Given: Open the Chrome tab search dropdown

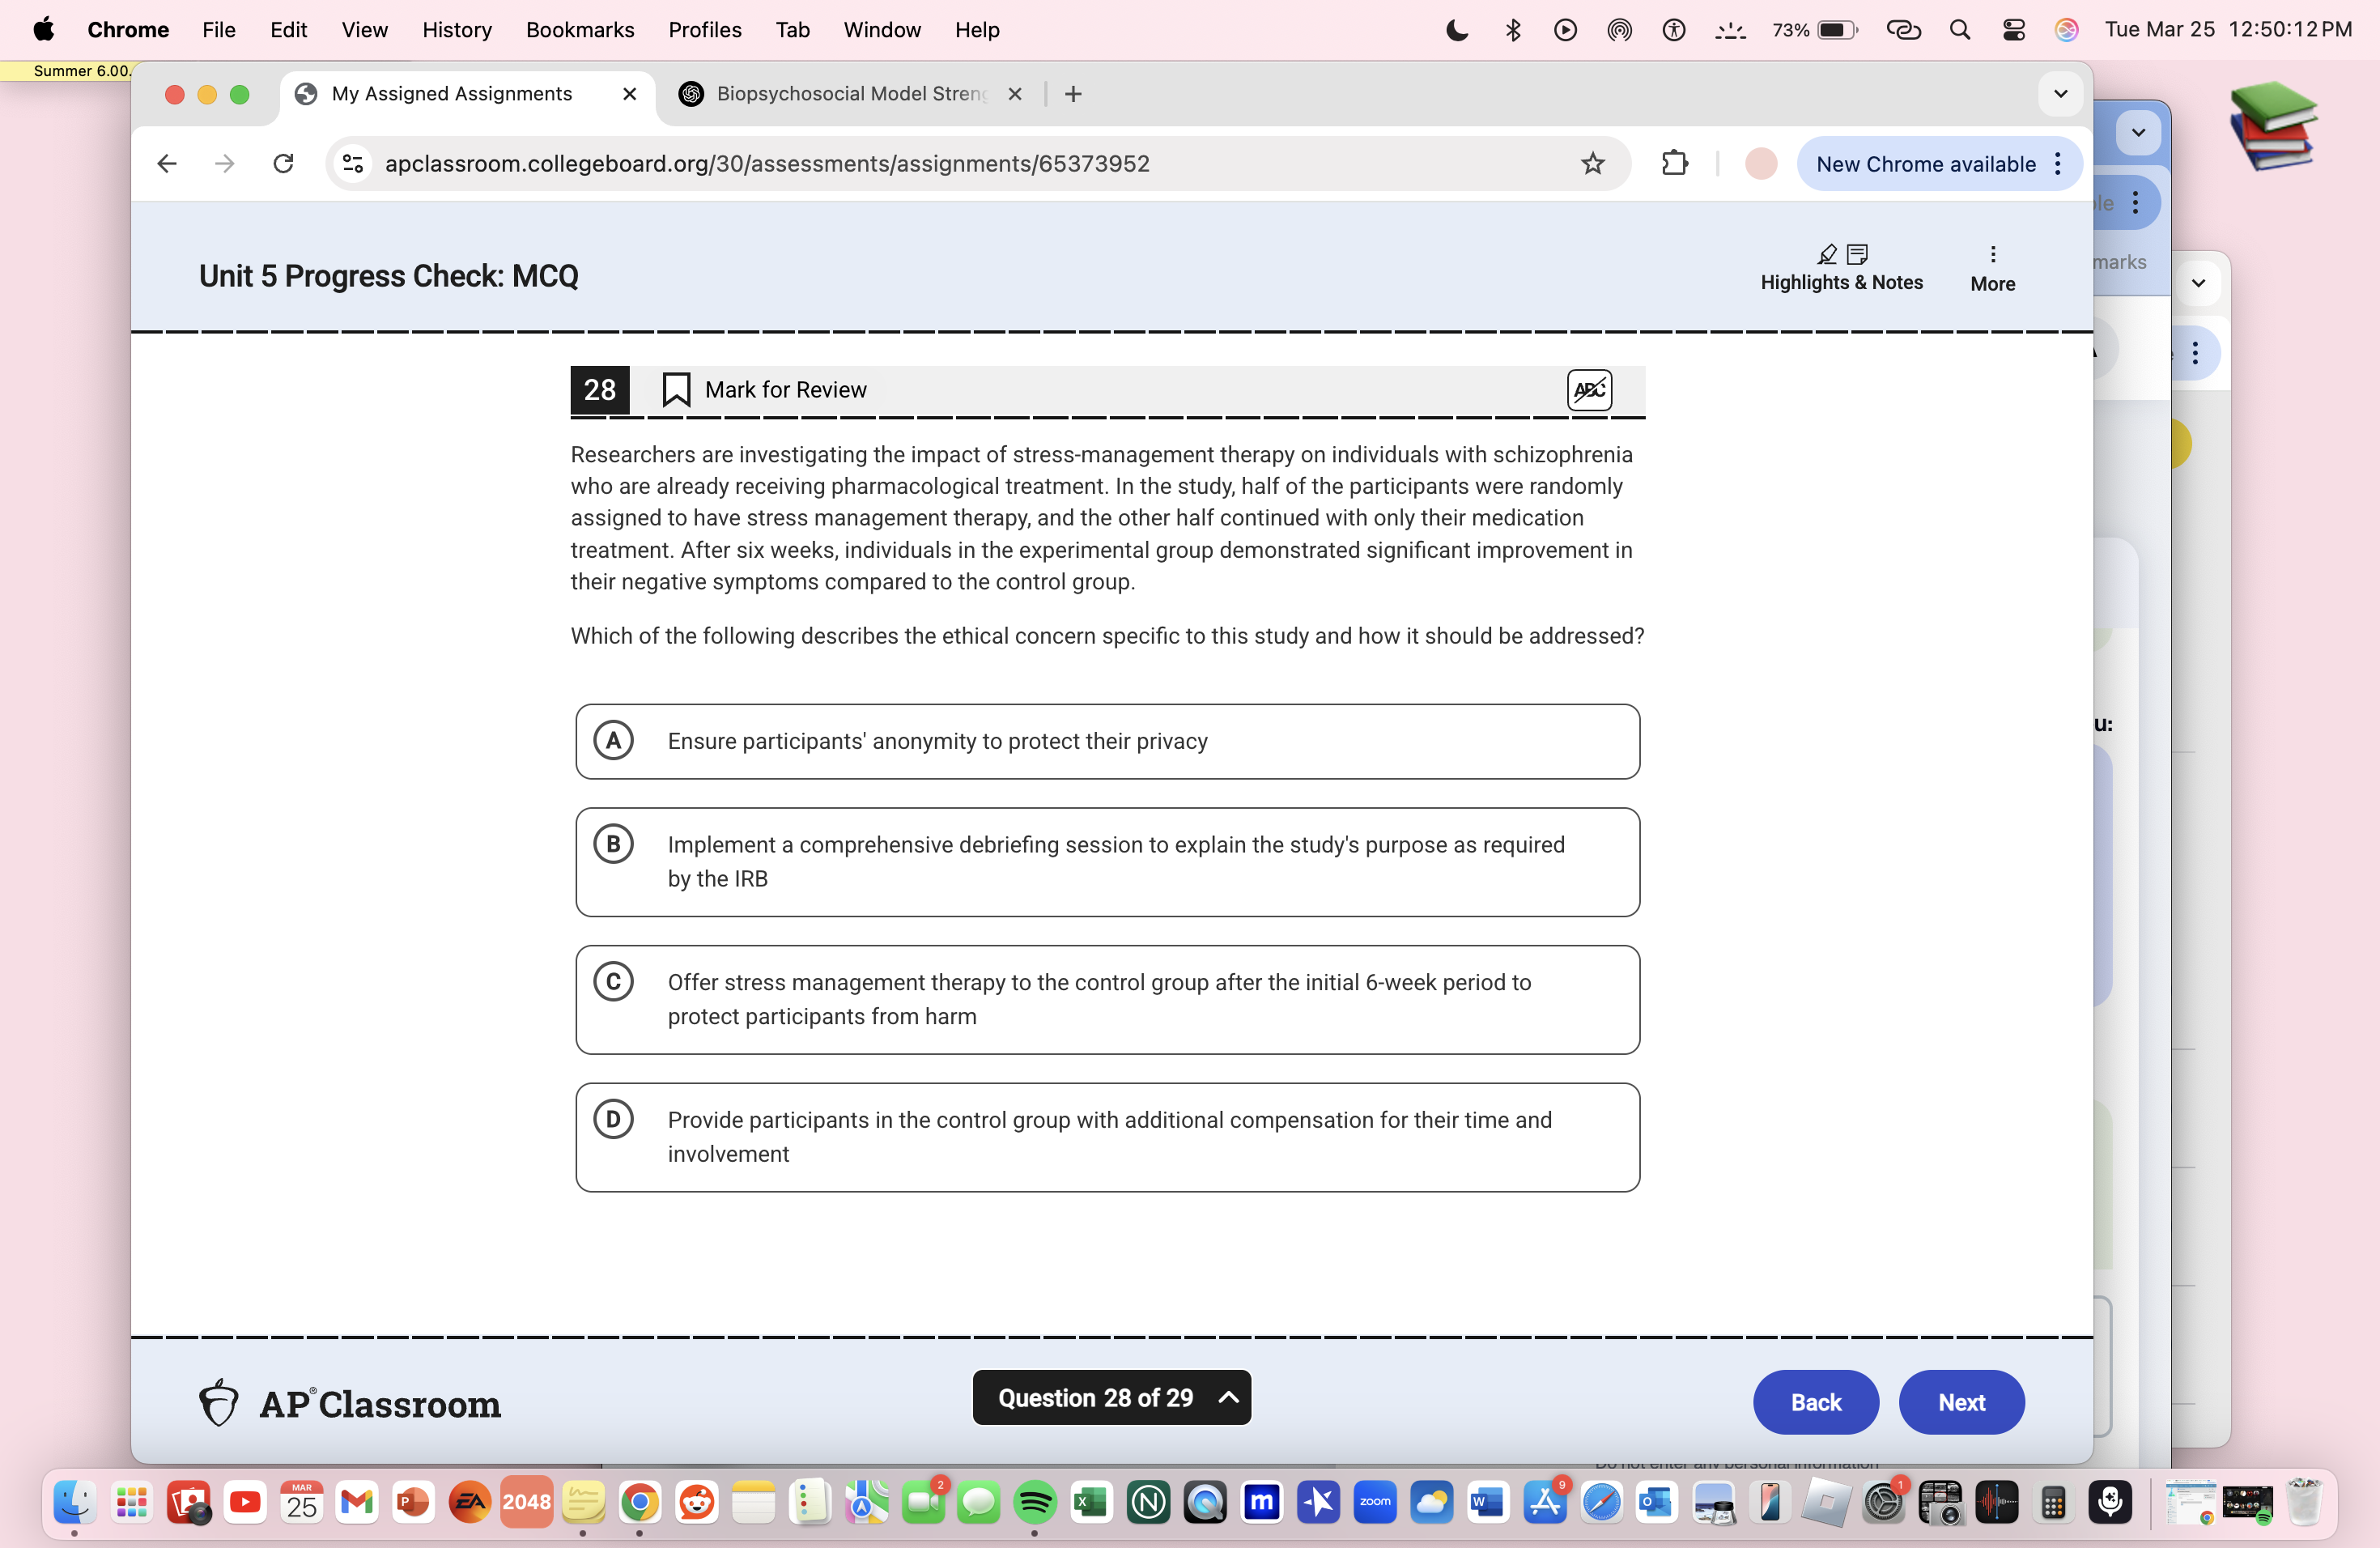Looking at the screenshot, I should click(x=2060, y=94).
